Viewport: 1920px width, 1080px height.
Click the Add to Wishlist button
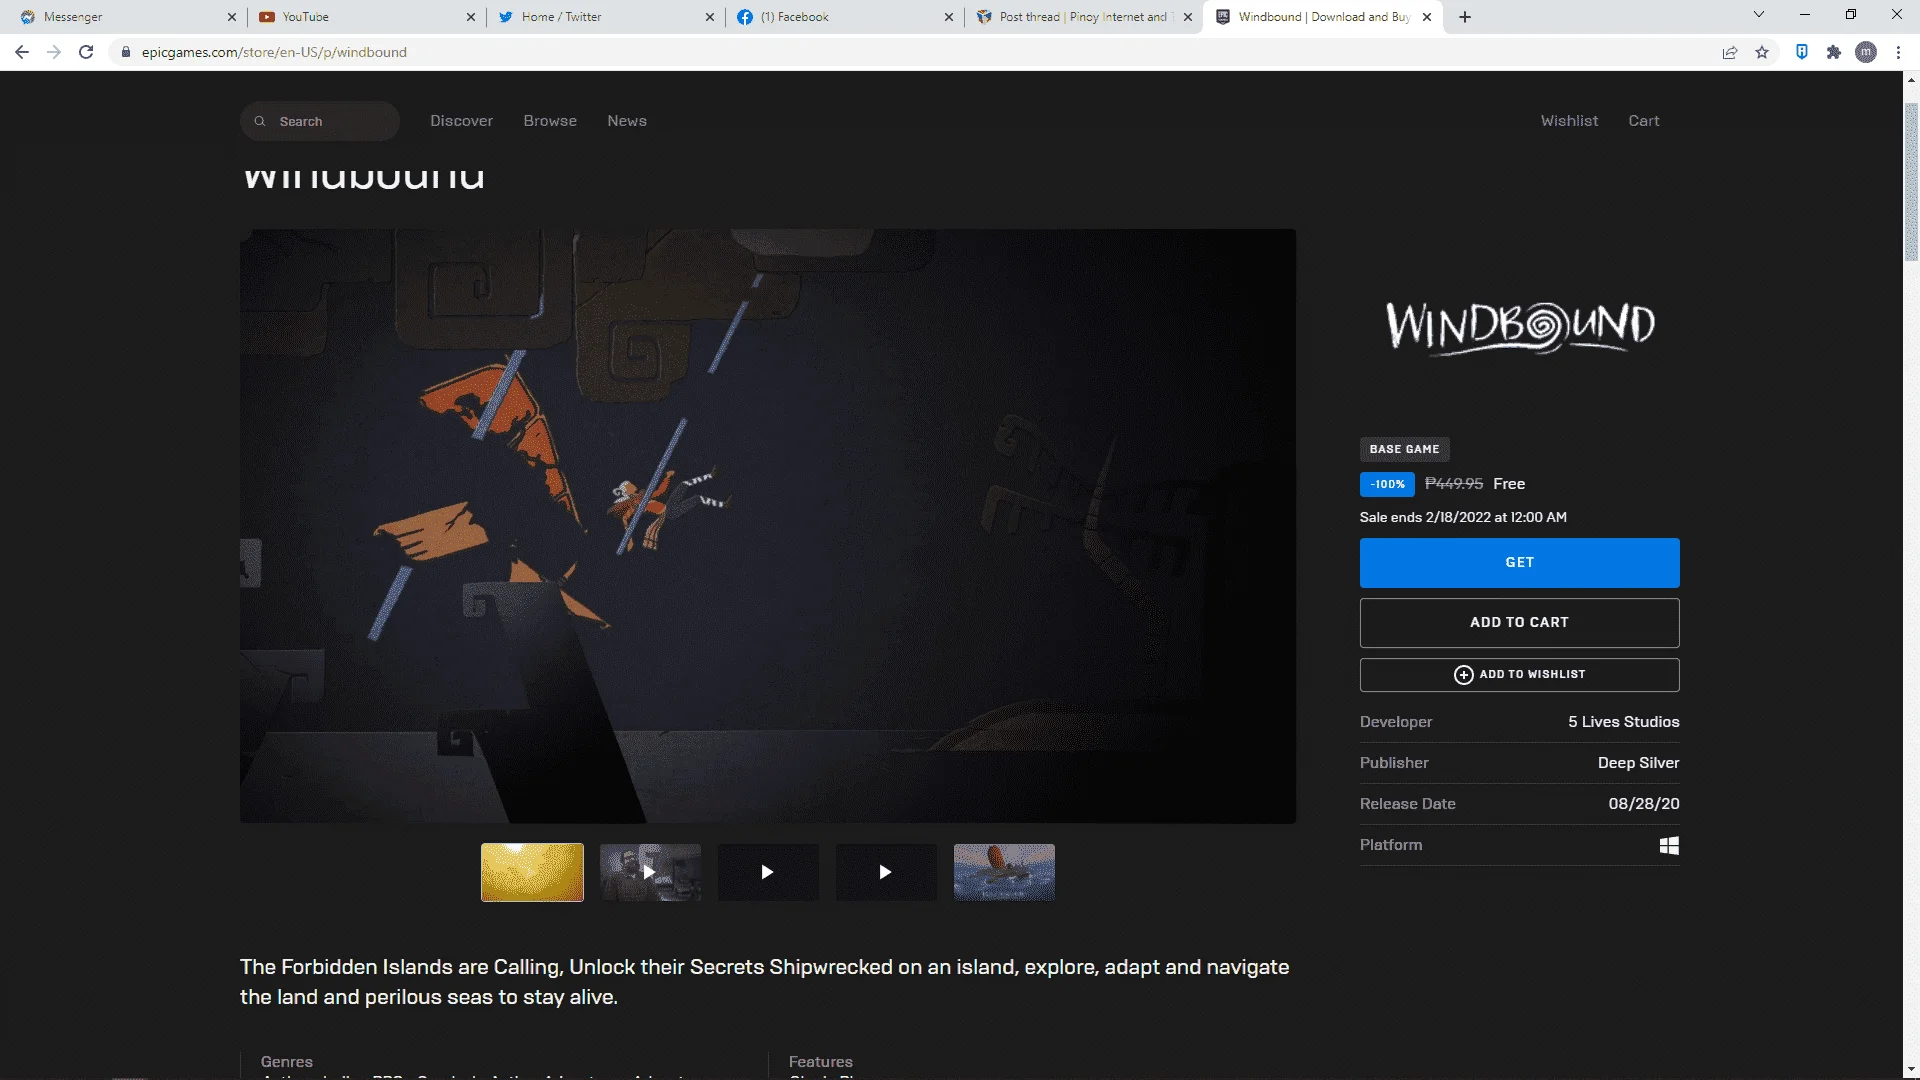pyautogui.click(x=1519, y=675)
